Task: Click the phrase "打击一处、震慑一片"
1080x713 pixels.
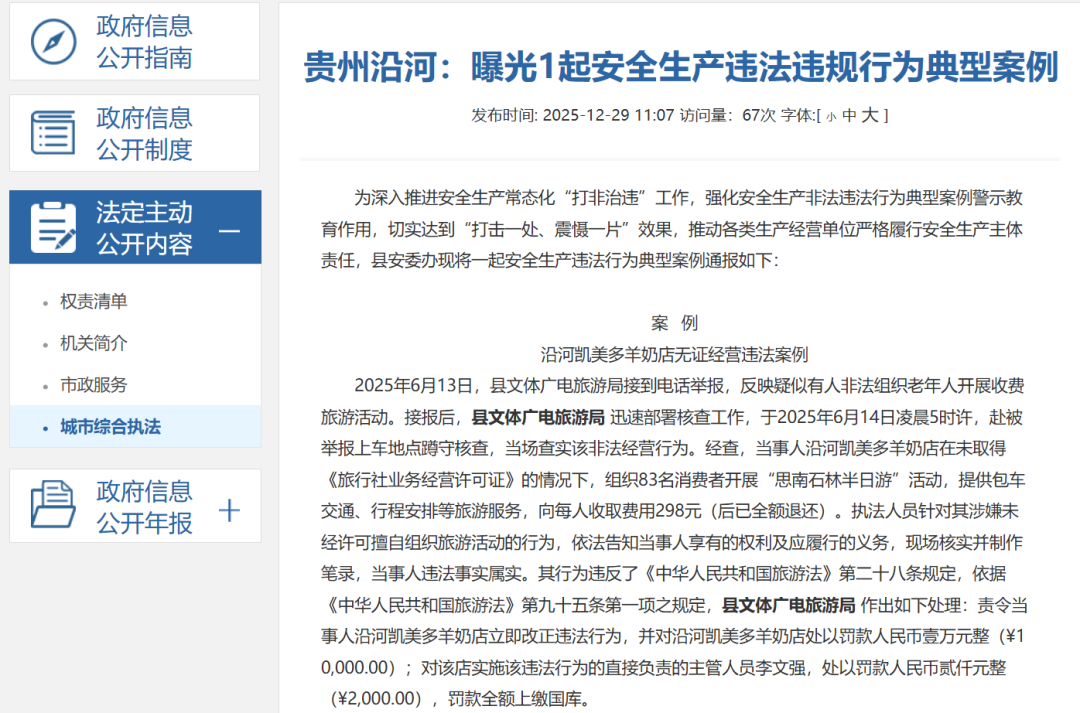Action: pyautogui.click(x=546, y=229)
